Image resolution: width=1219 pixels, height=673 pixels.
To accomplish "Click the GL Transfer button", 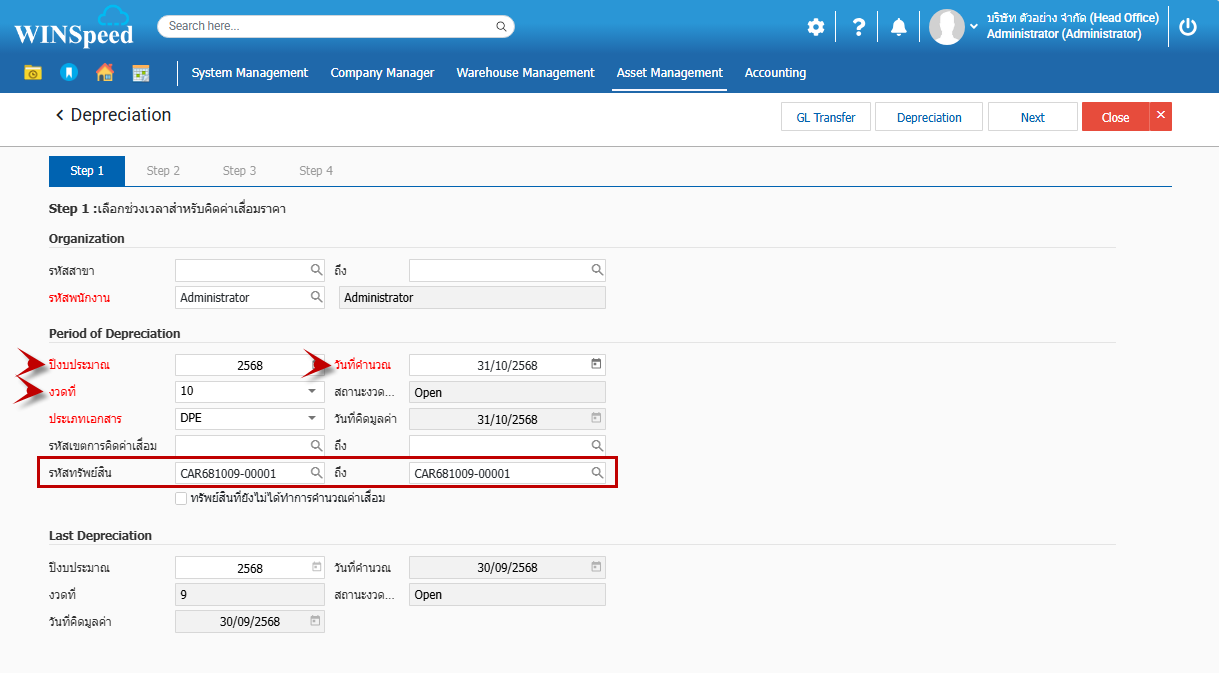I will 825,117.
